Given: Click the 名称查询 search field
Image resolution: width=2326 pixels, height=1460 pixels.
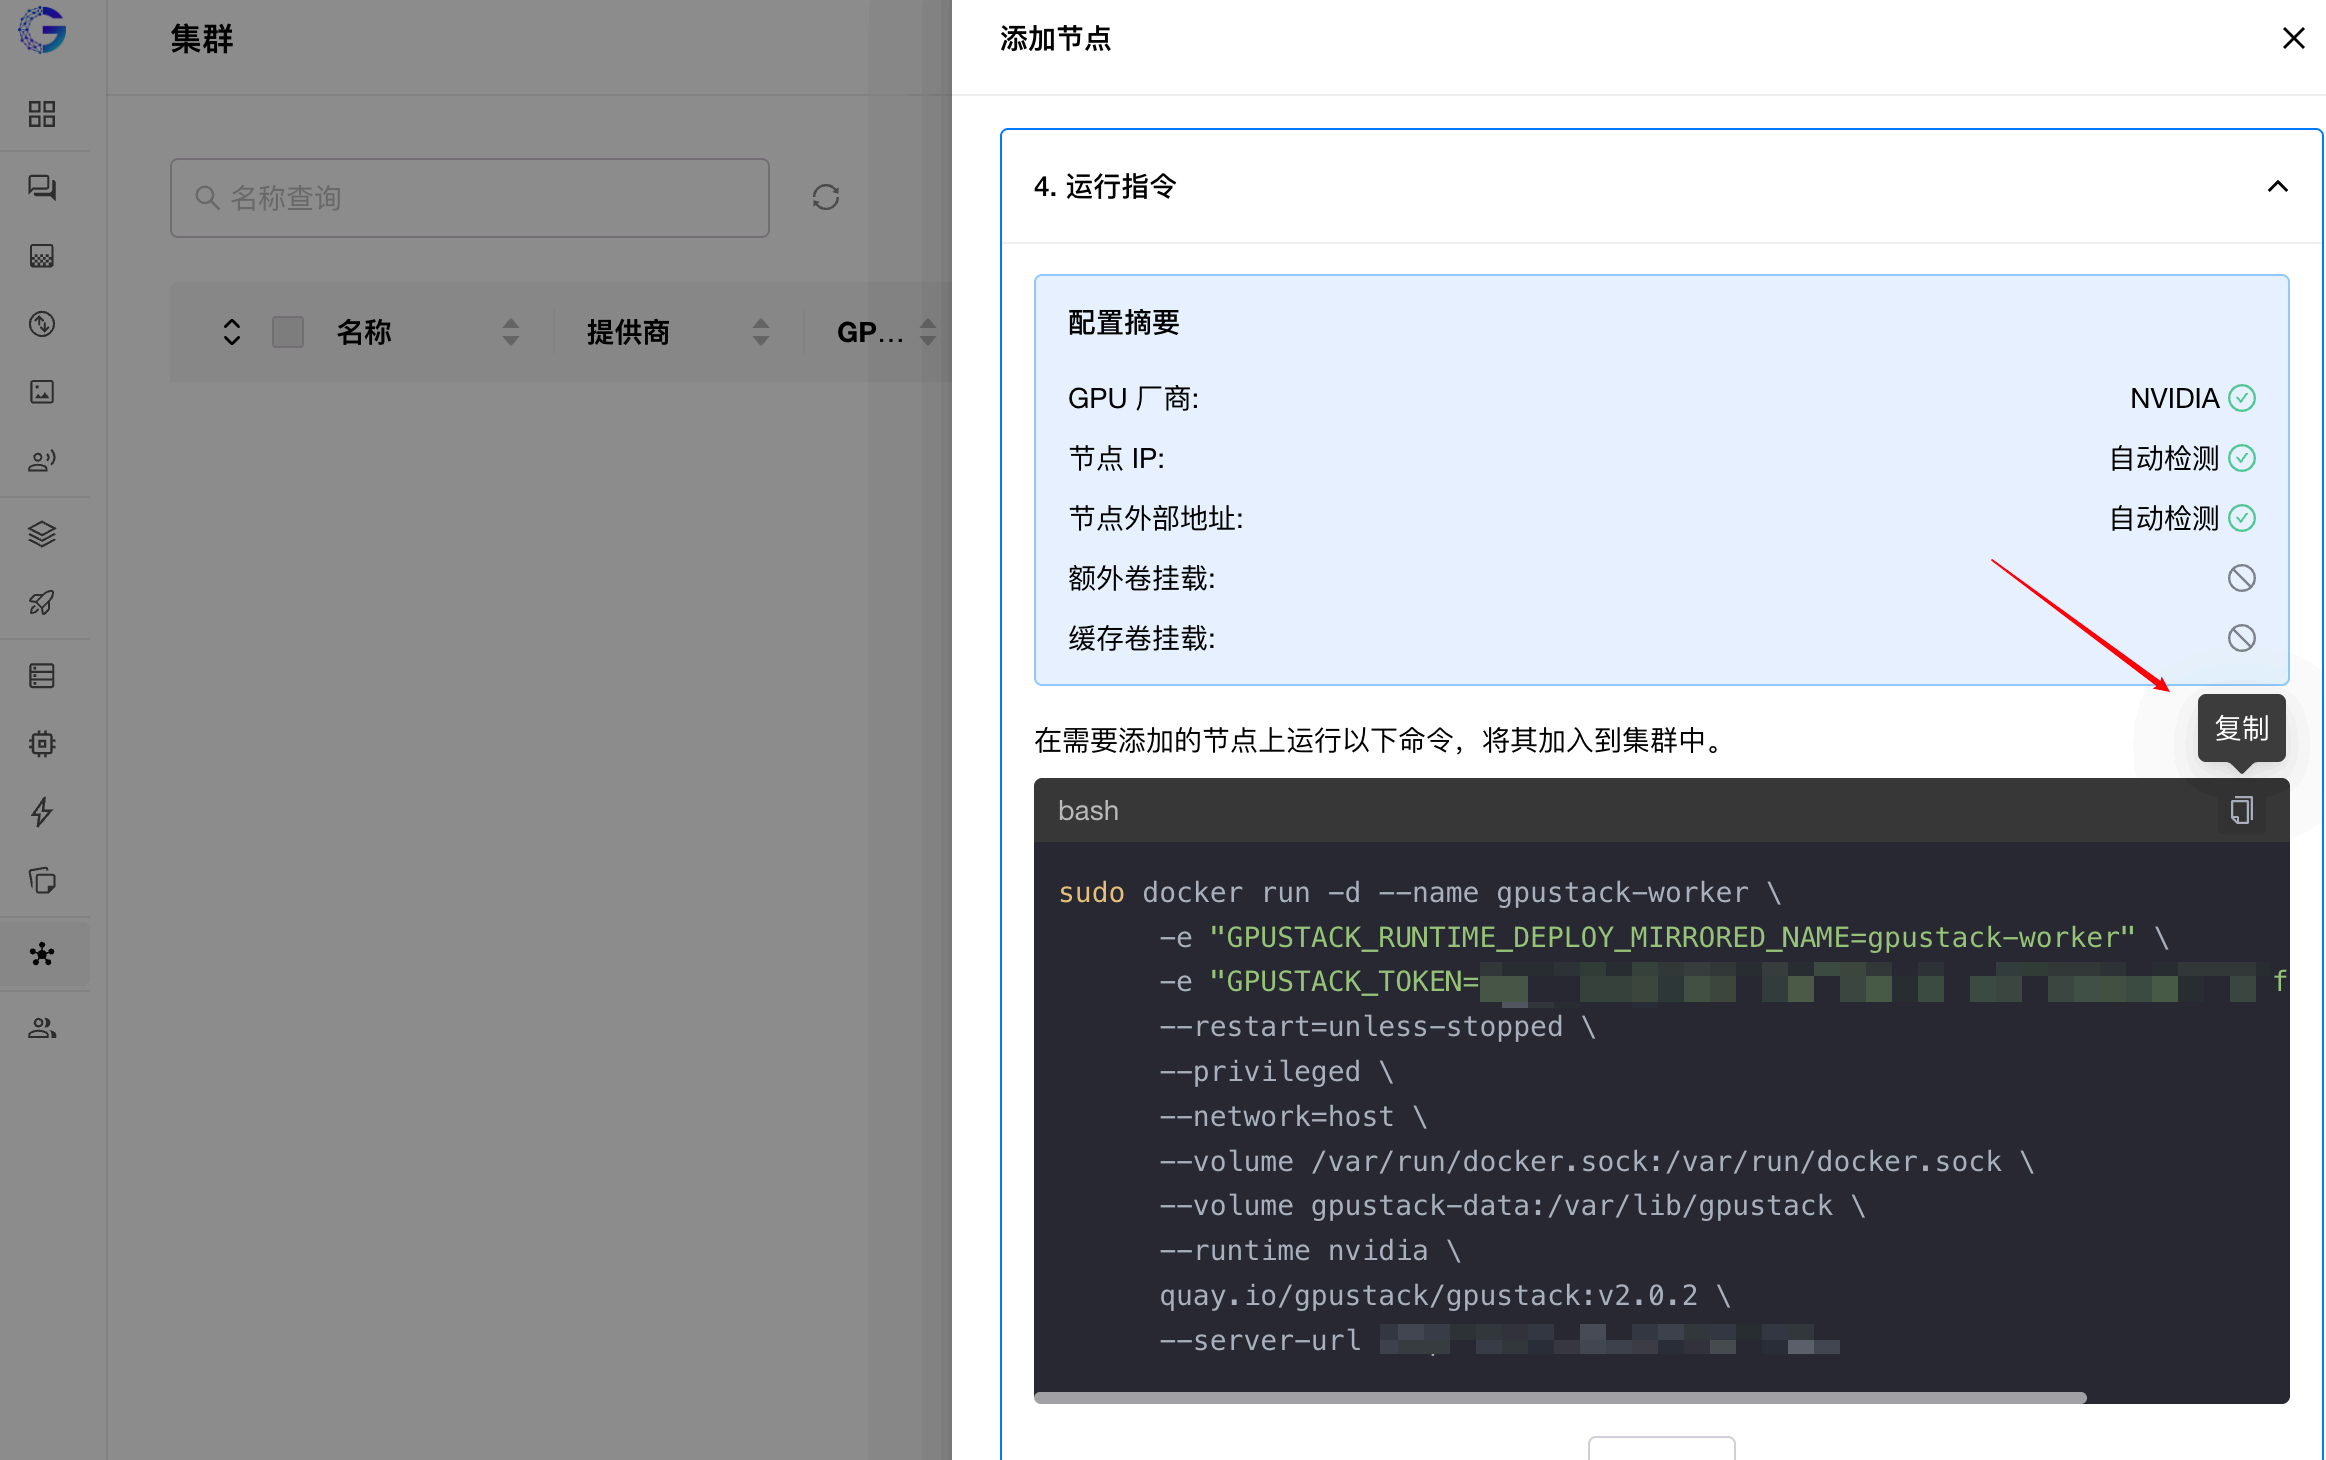Looking at the screenshot, I should (x=470, y=198).
